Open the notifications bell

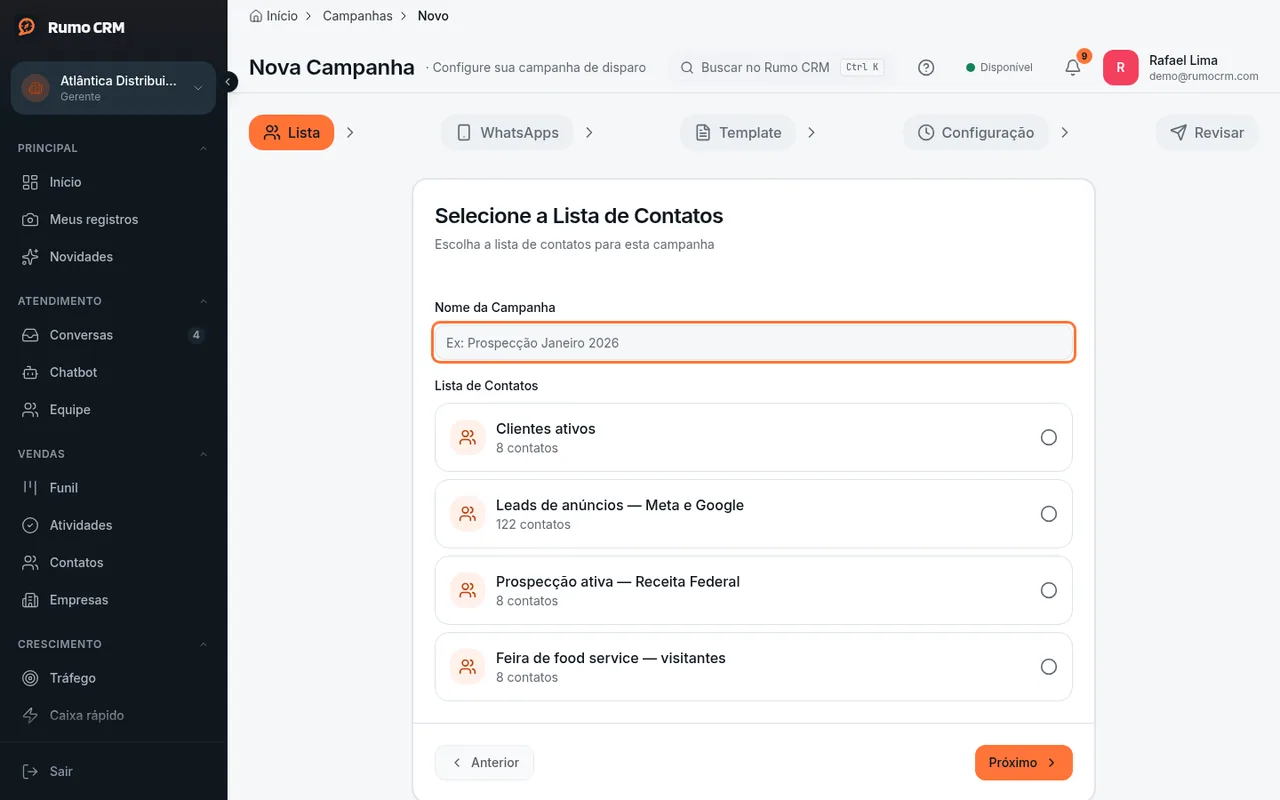click(1072, 67)
